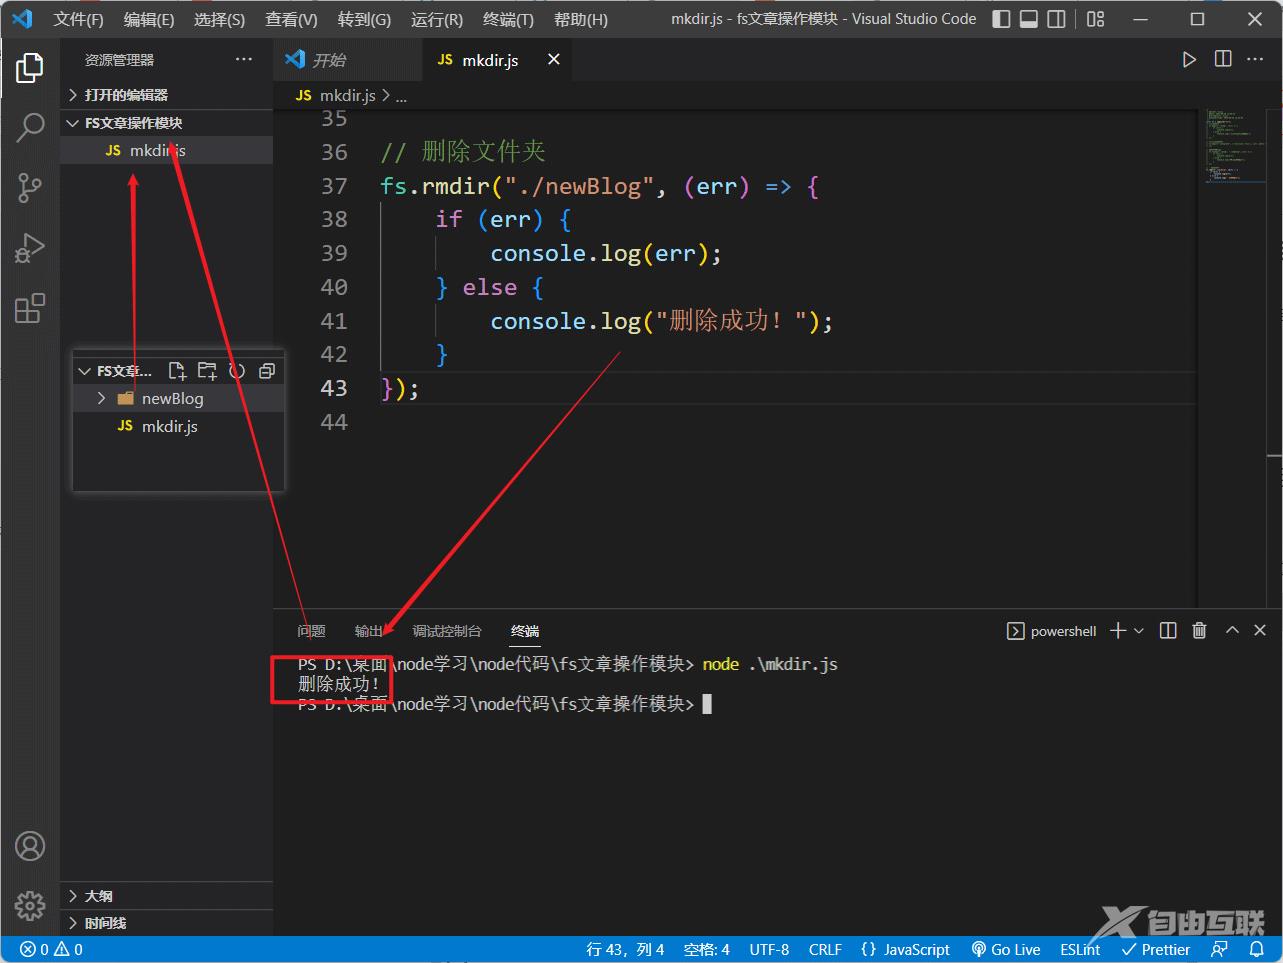Change indentation via 空格: 4

(707, 950)
